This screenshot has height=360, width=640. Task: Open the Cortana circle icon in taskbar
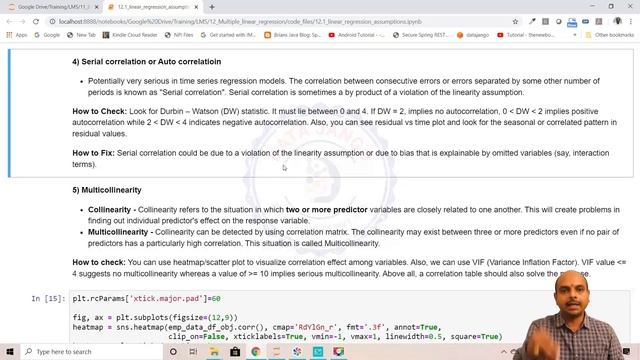173,352
